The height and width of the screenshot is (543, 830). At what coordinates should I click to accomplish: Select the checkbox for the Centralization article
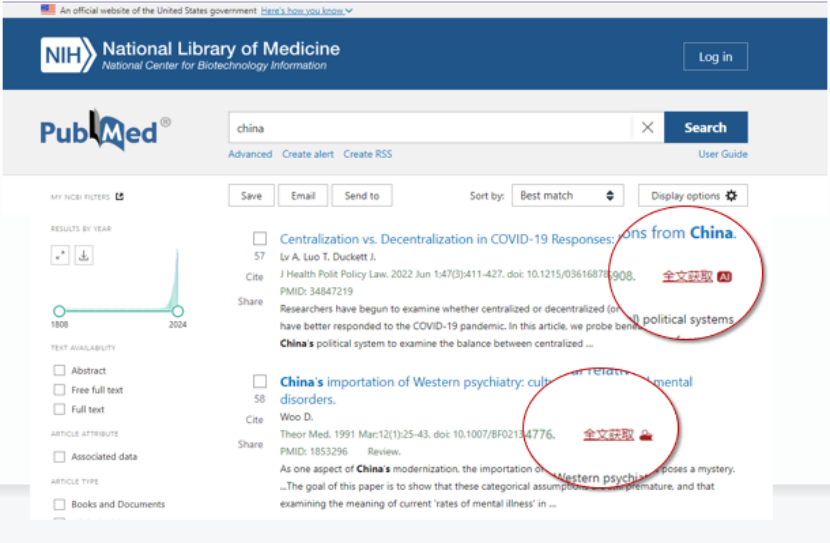[x=260, y=239]
